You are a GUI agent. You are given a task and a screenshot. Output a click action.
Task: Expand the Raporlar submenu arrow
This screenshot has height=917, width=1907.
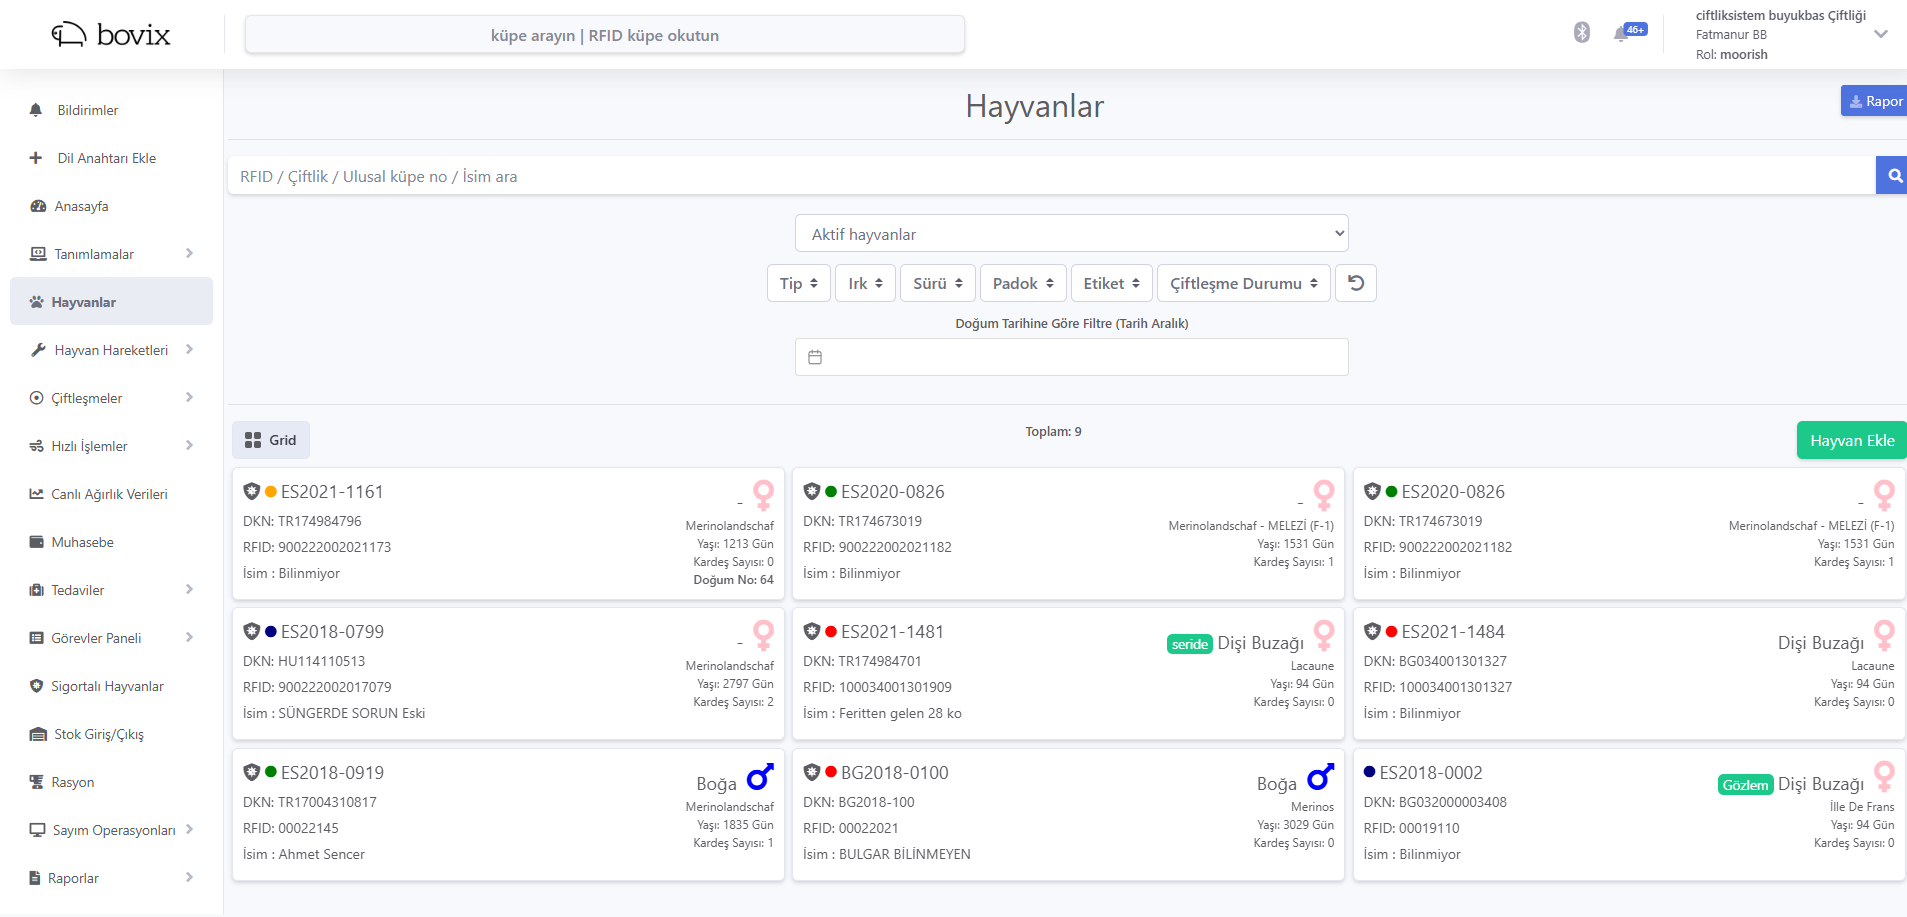(x=189, y=878)
